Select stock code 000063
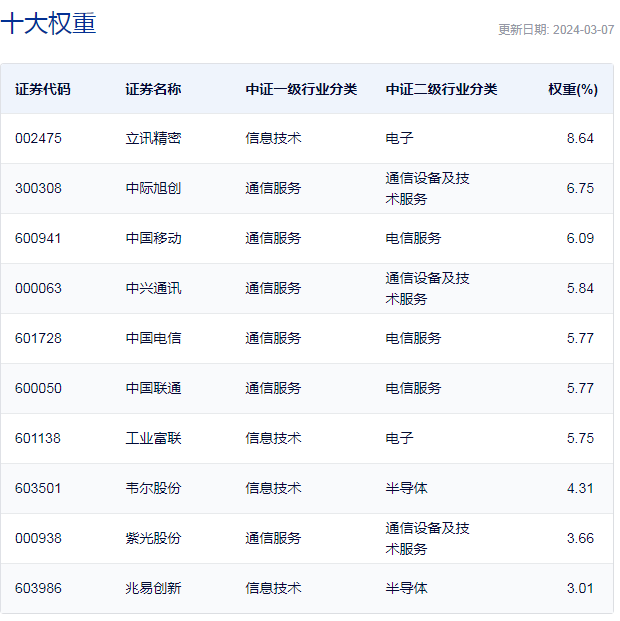This screenshot has width=620, height=621. click(x=38, y=288)
